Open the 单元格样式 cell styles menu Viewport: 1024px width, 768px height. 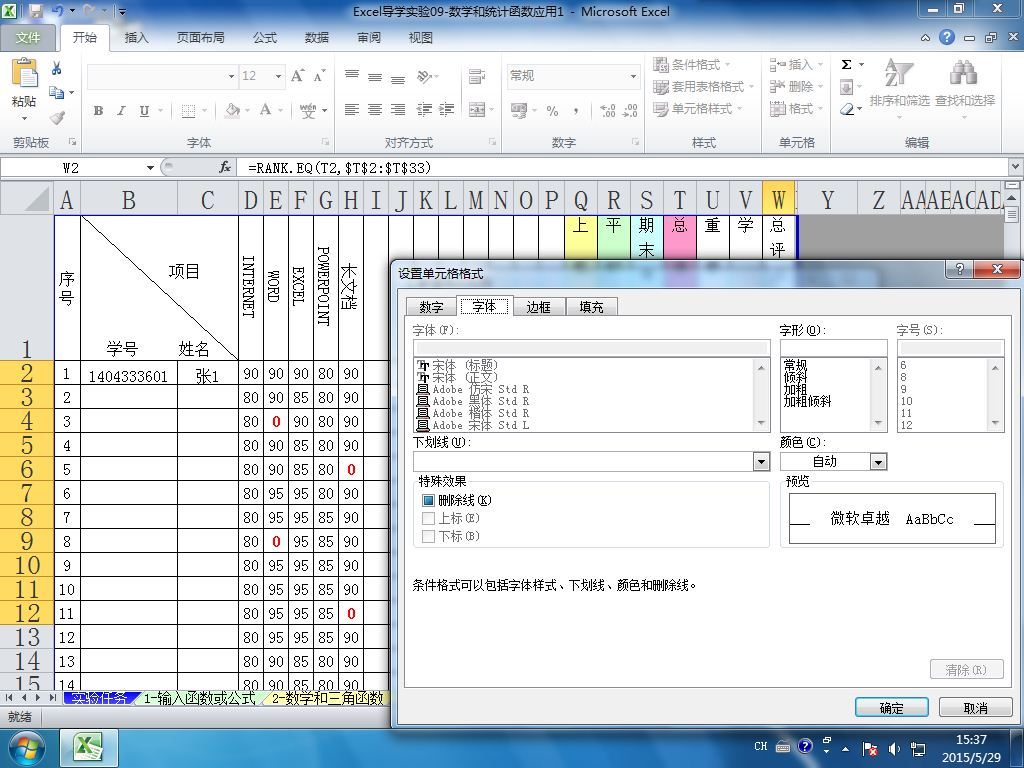[698, 108]
